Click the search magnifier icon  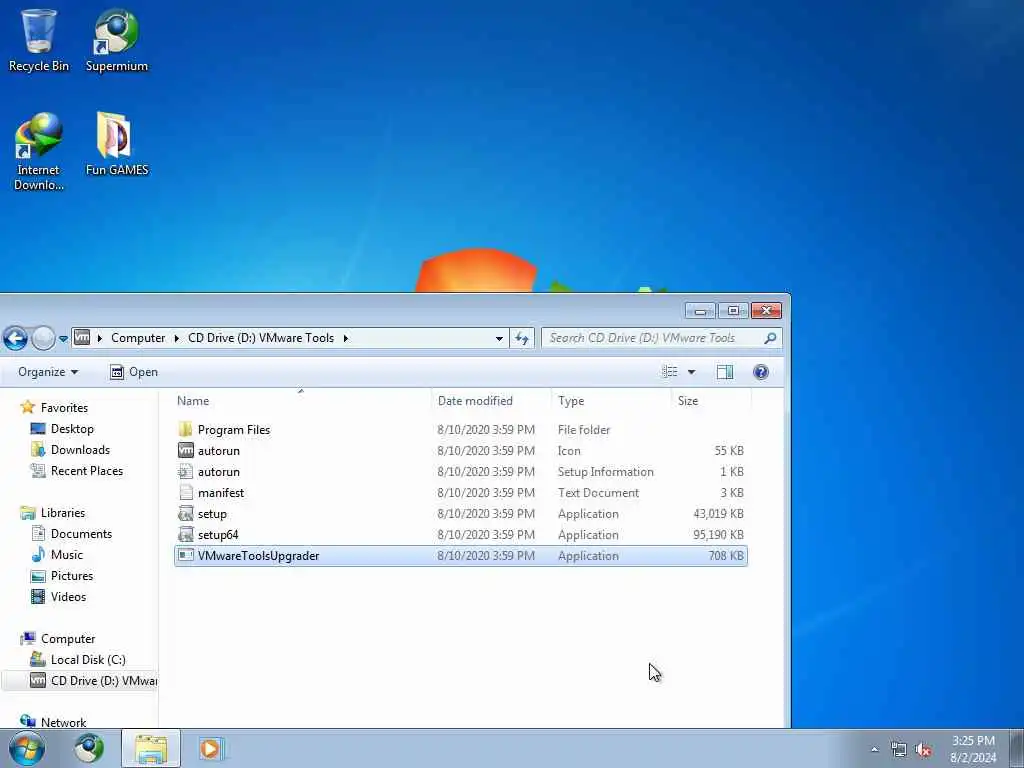point(771,338)
